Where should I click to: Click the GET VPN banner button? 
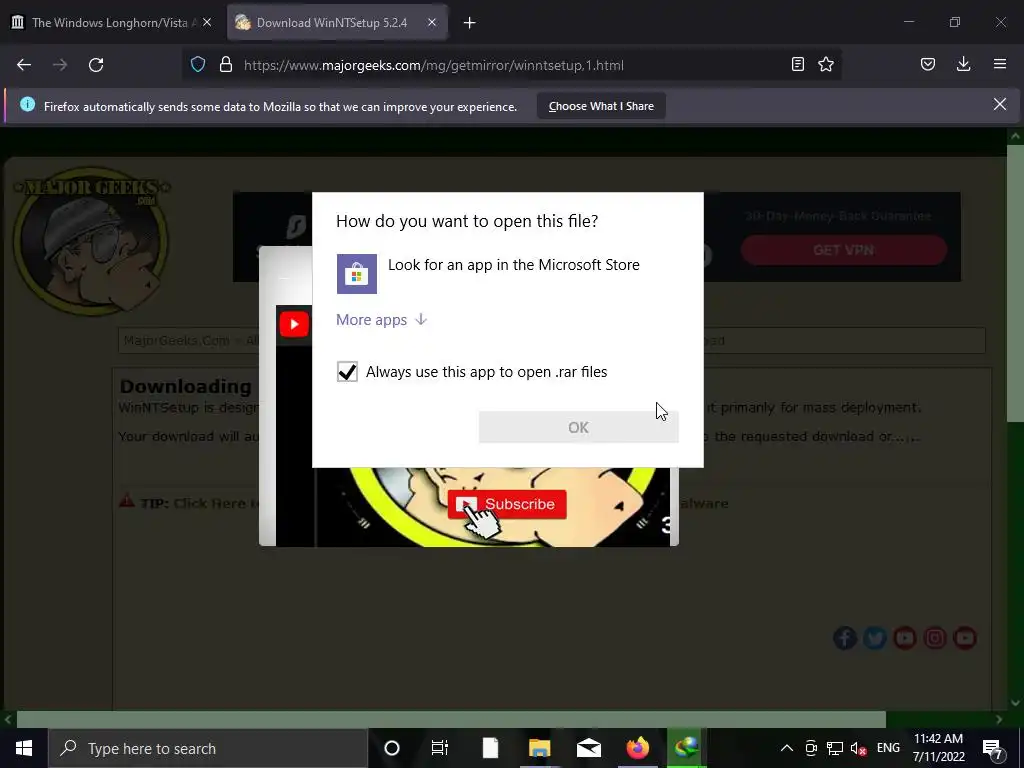pyautogui.click(x=844, y=250)
